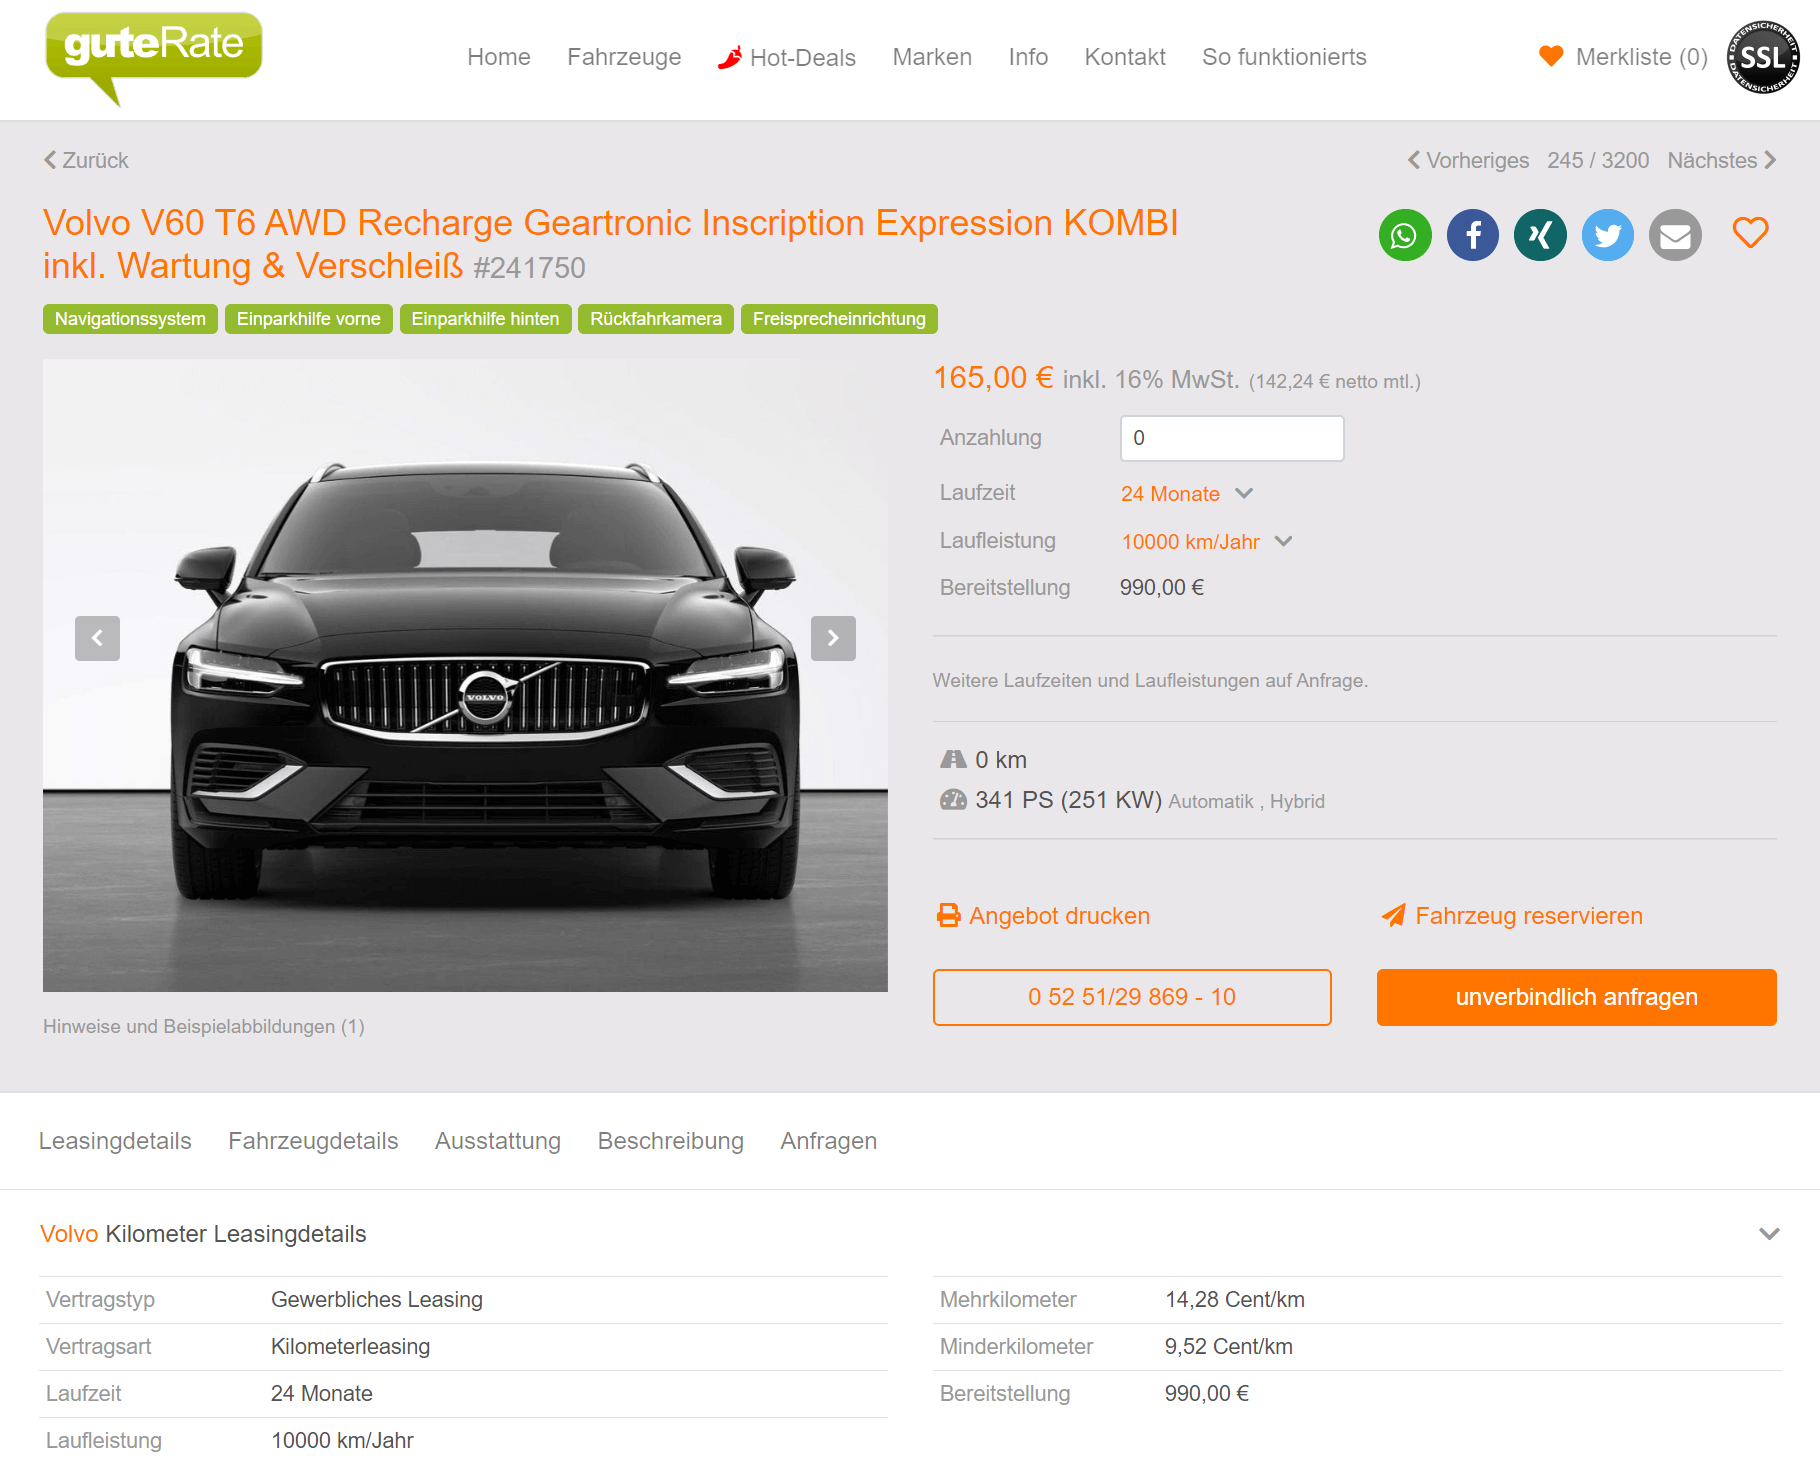Click Angebot drucken link
This screenshot has width=1820, height=1468.
point(1043,916)
